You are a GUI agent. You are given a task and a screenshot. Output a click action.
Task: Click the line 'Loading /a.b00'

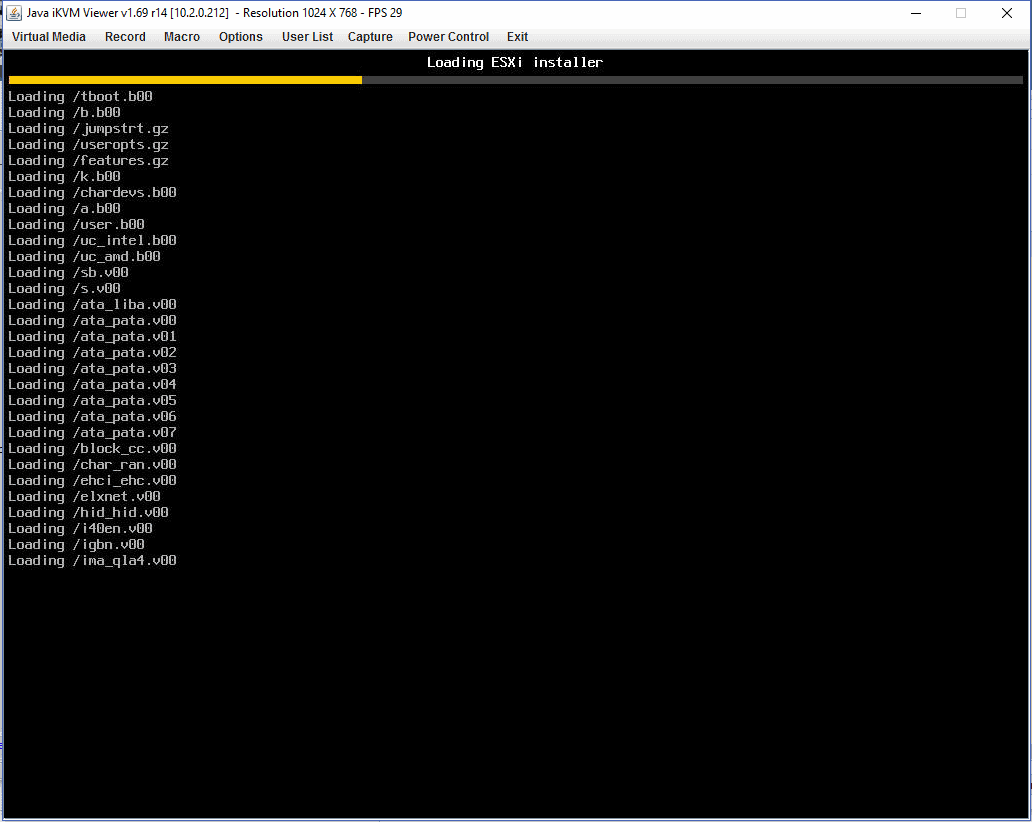(x=64, y=209)
